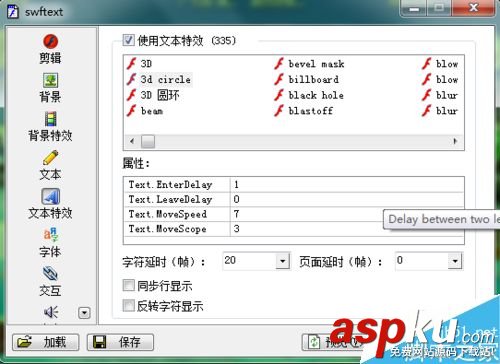
Task: Click the flash icon beside 3d circle
Action: click(132, 79)
